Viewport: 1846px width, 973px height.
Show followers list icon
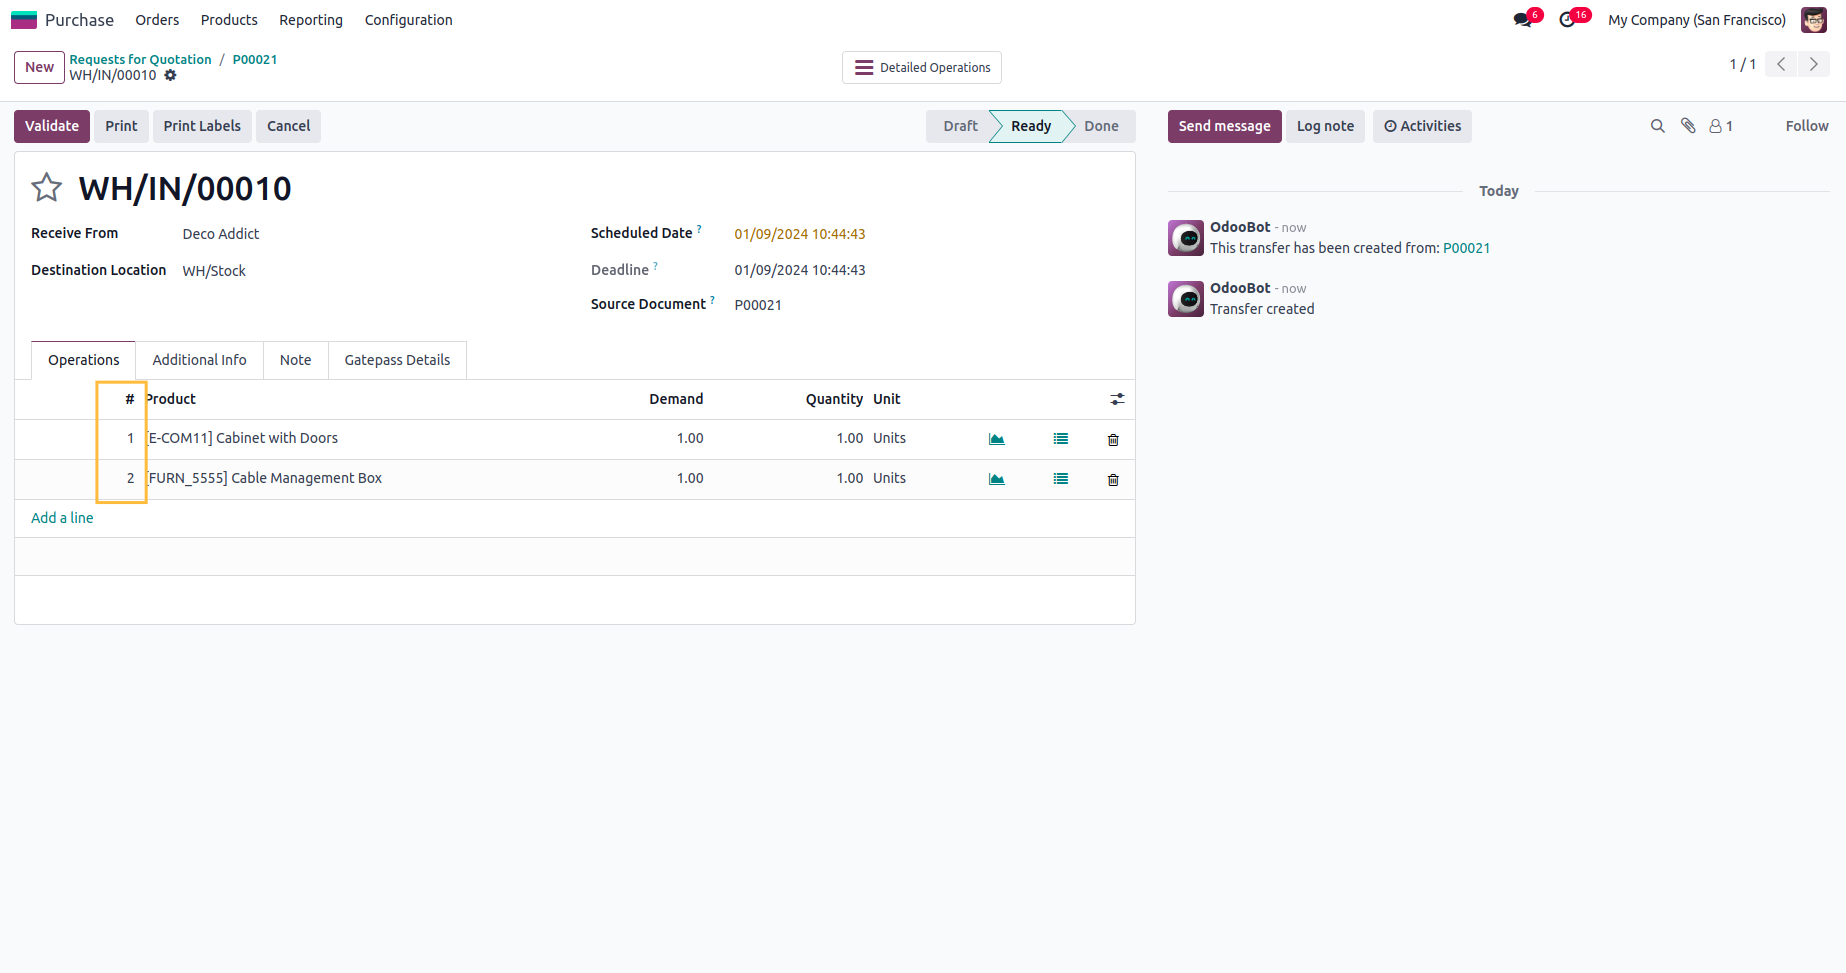click(1720, 126)
